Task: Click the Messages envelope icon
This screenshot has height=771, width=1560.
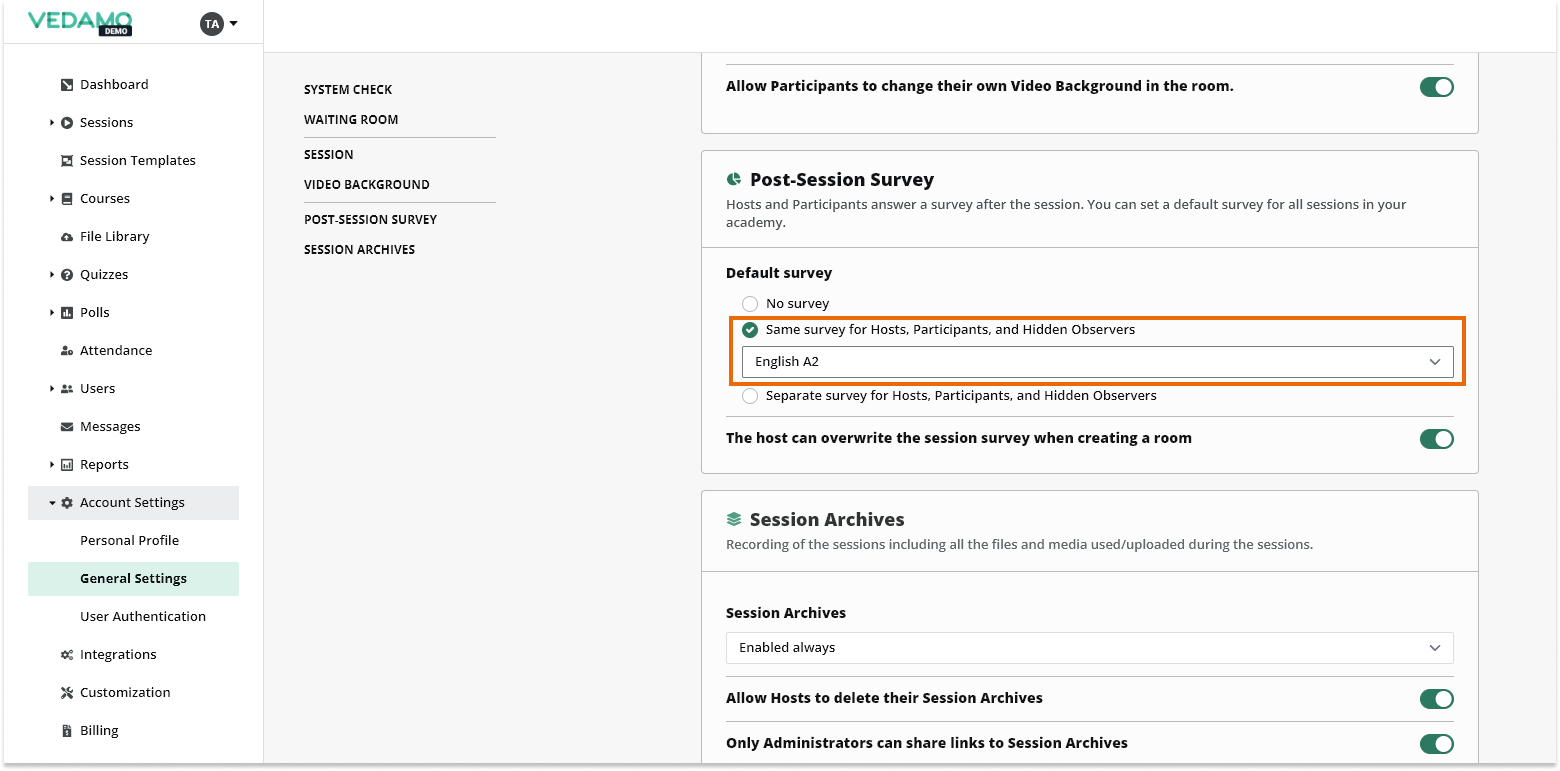Action: pyautogui.click(x=67, y=427)
